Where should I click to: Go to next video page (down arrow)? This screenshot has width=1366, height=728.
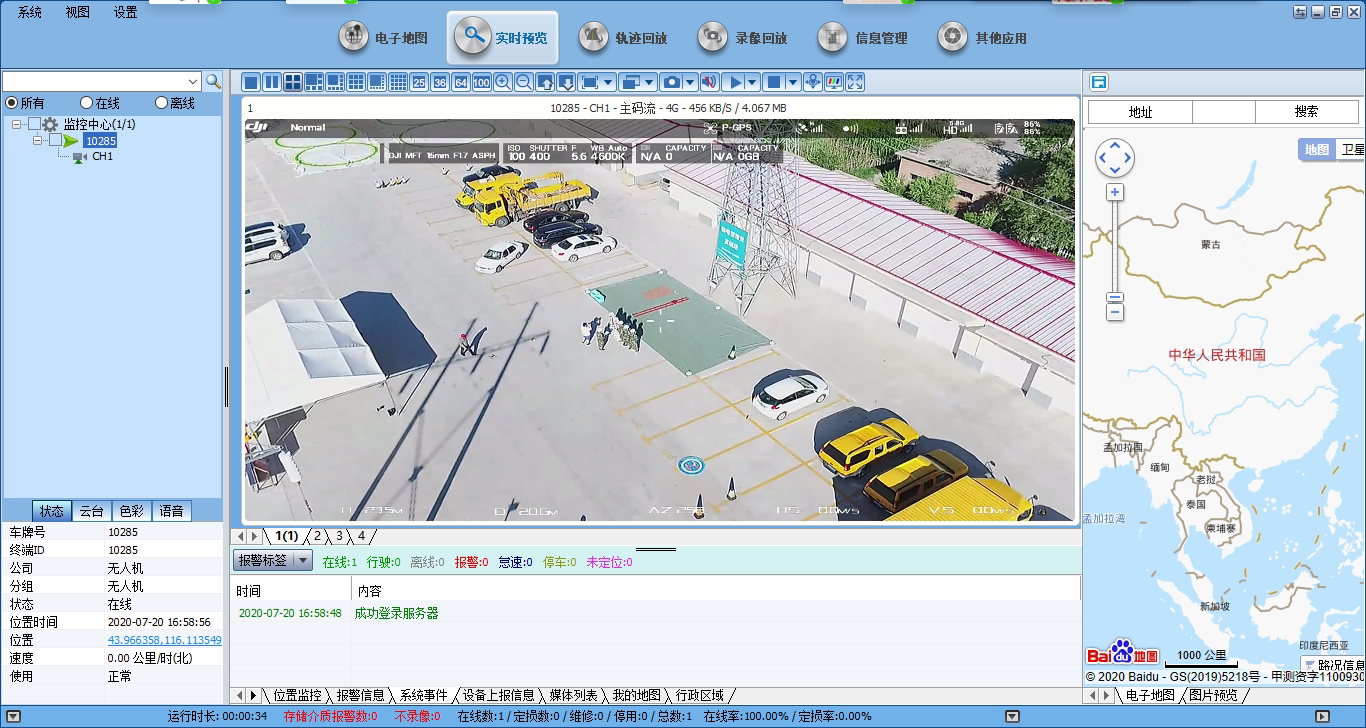click(566, 82)
